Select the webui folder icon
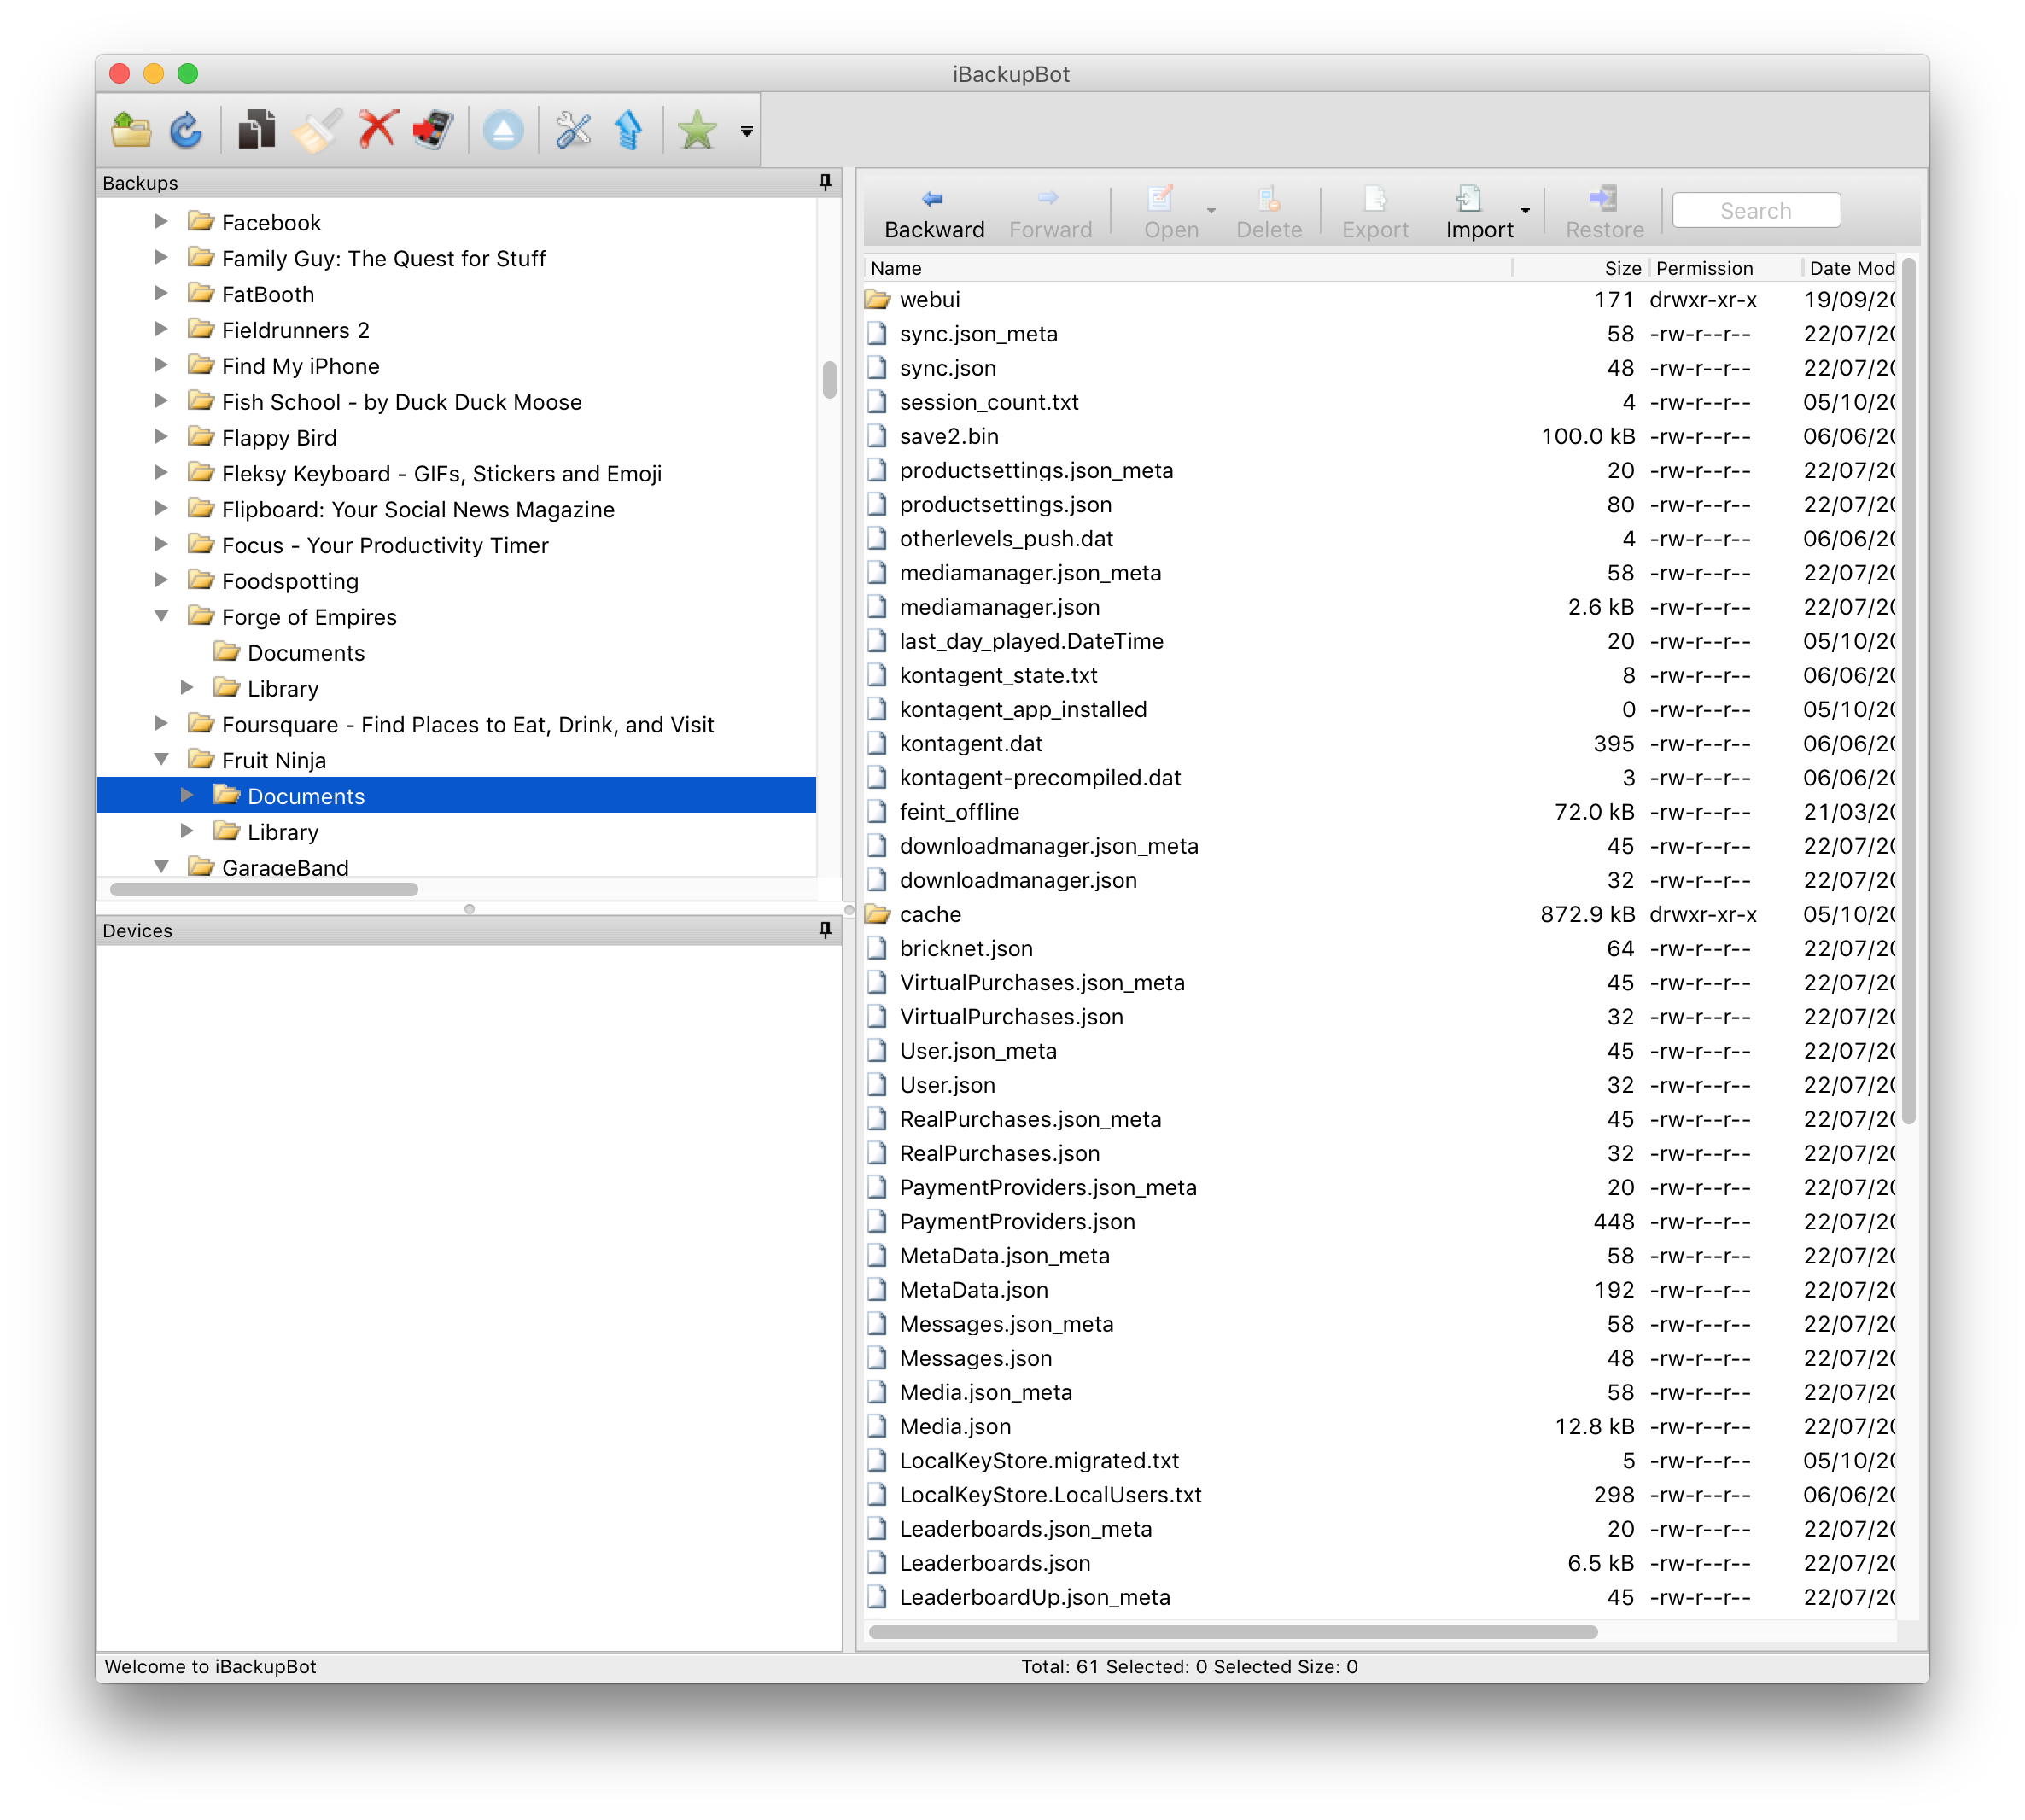 point(877,299)
